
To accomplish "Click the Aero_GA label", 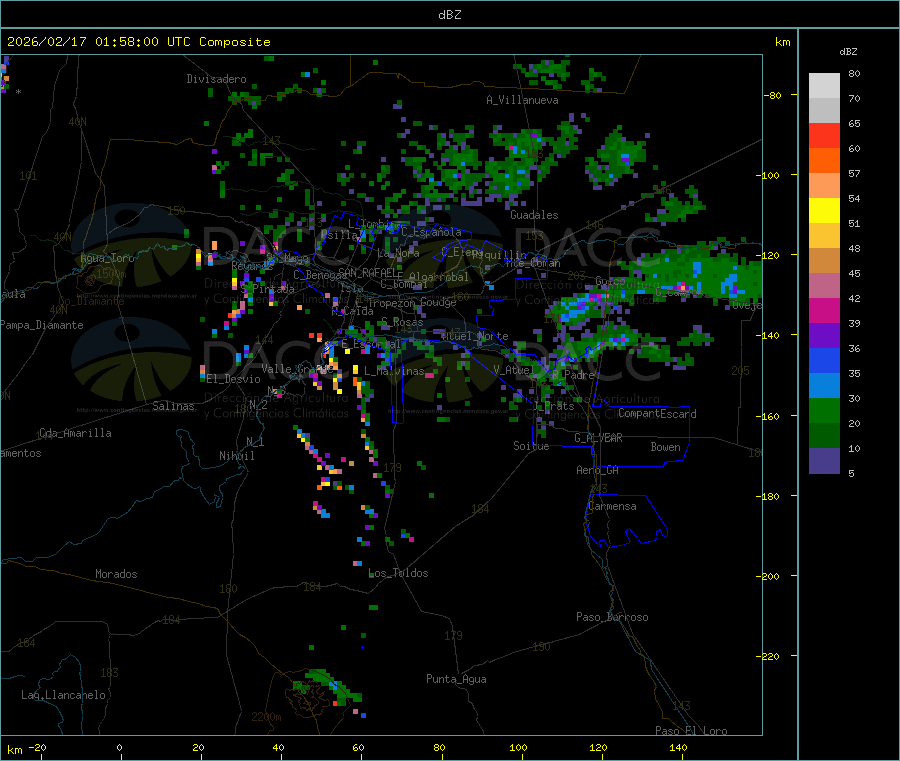I will click(598, 471).
